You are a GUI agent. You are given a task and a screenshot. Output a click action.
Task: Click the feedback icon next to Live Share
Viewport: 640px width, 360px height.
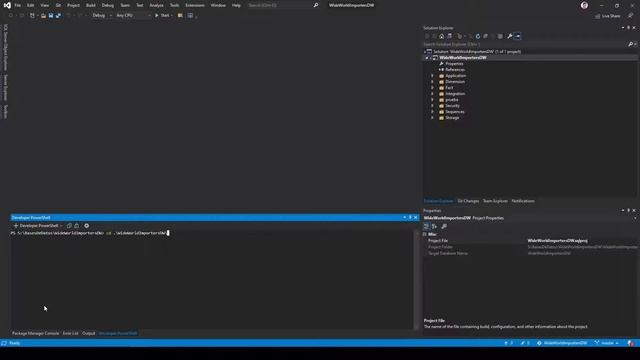630,16
